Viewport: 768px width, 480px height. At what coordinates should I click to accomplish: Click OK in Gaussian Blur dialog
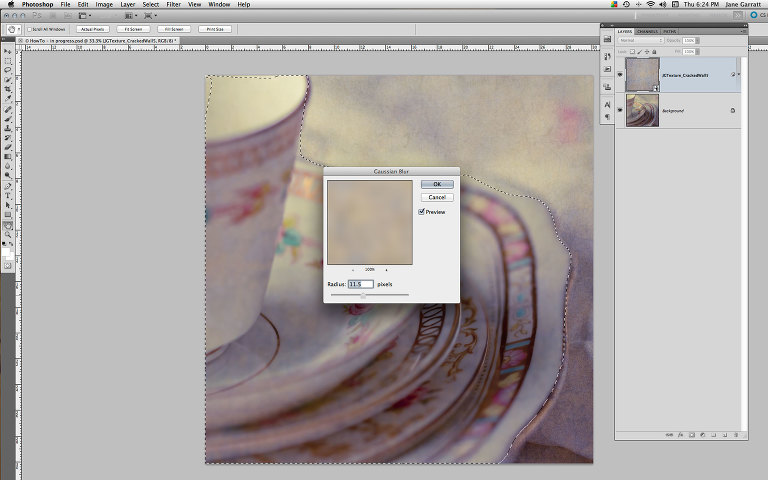point(437,184)
